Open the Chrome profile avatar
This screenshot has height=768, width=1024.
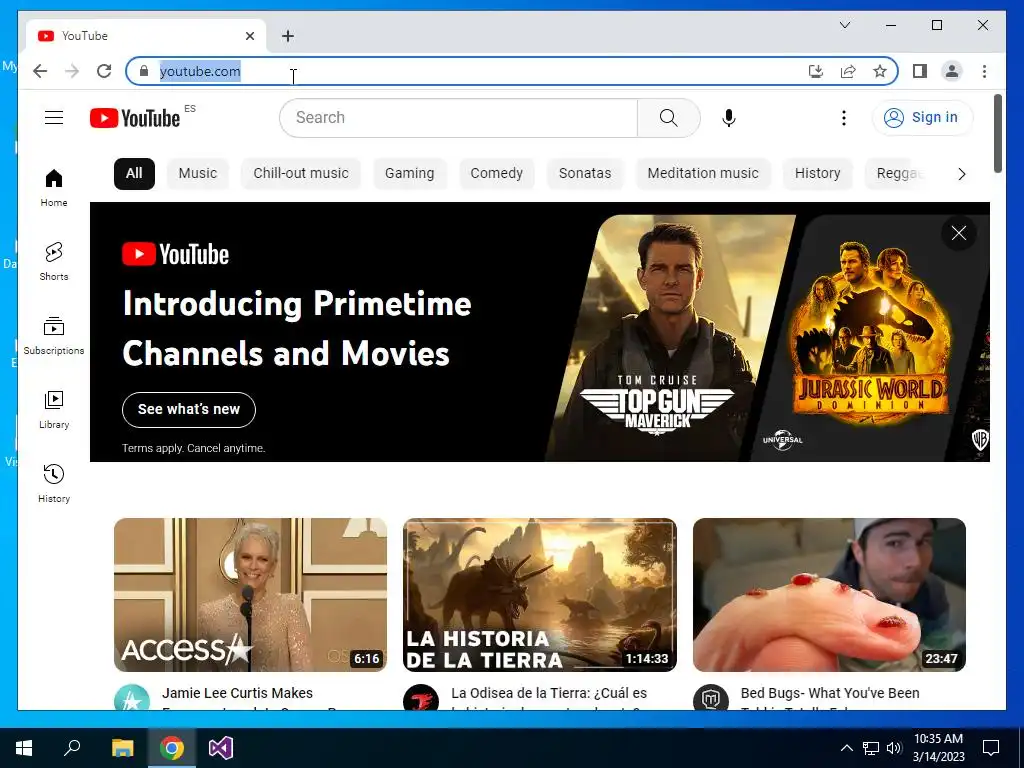pos(952,71)
